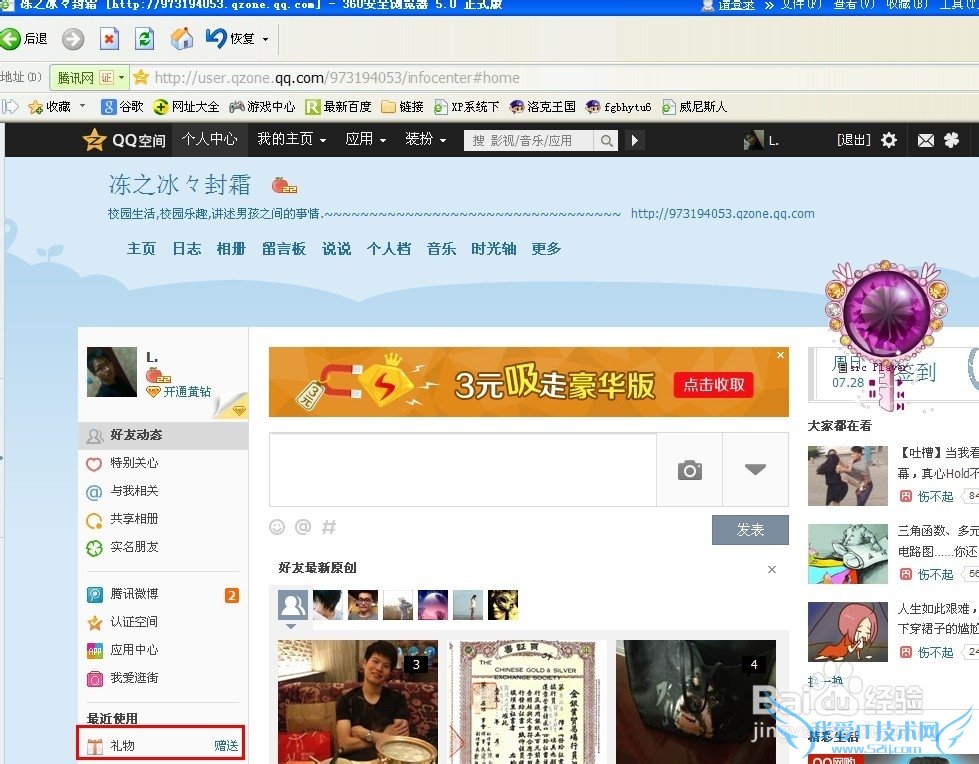The image size is (979, 764).
Task: Click the magnifier search icon
Action: coord(606,140)
